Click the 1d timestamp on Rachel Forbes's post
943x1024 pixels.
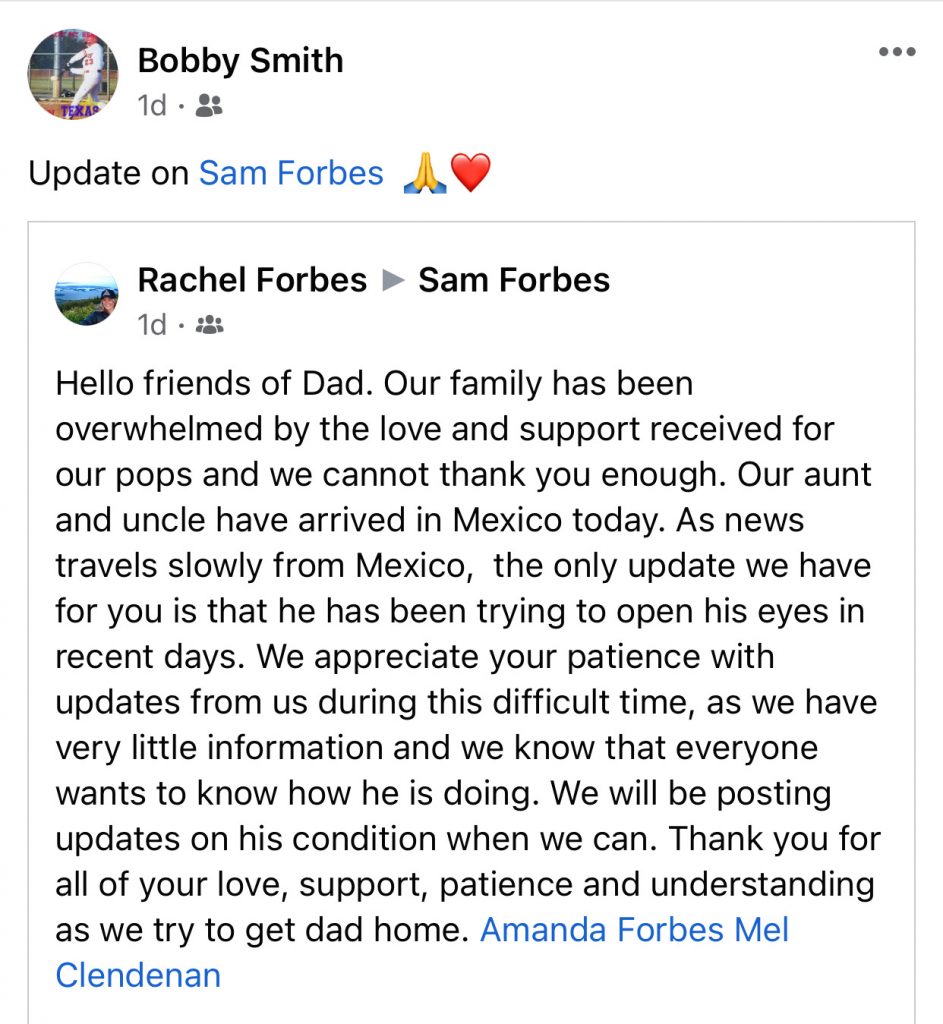[x=152, y=325]
